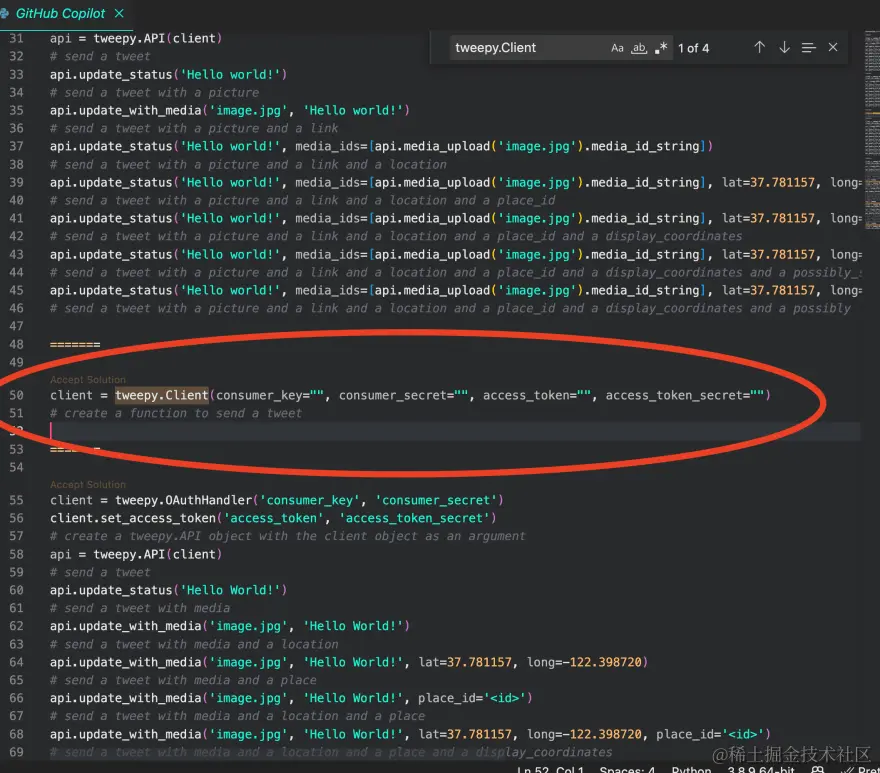Close the find widget
Viewport: 880px width, 773px height.
click(833, 48)
